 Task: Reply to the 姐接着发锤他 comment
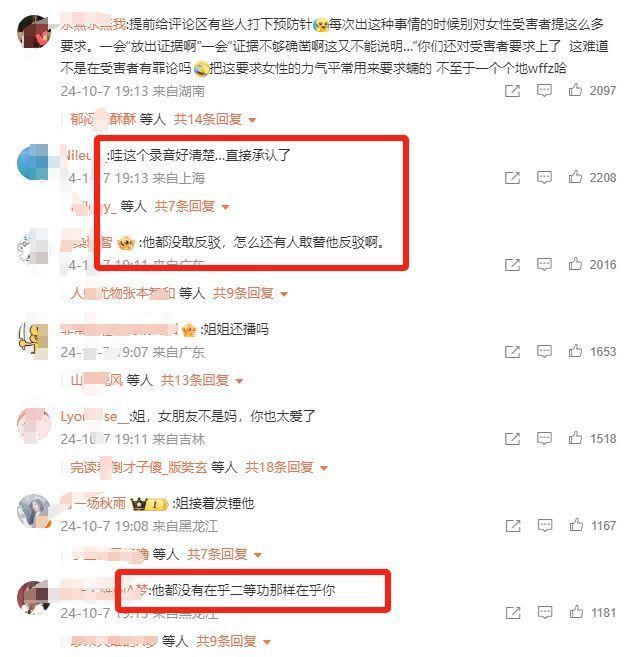544,525
